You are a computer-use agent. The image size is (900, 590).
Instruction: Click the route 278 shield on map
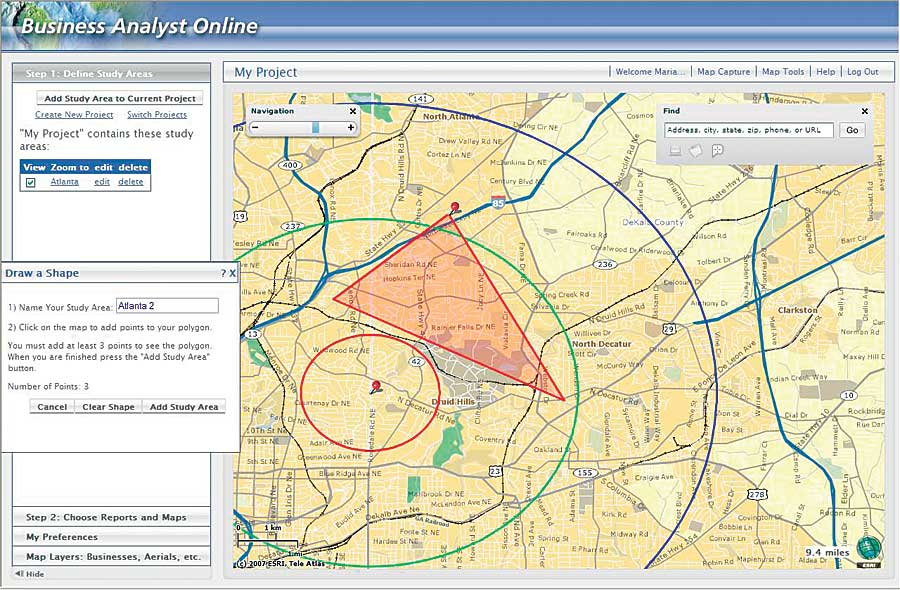click(x=757, y=495)
